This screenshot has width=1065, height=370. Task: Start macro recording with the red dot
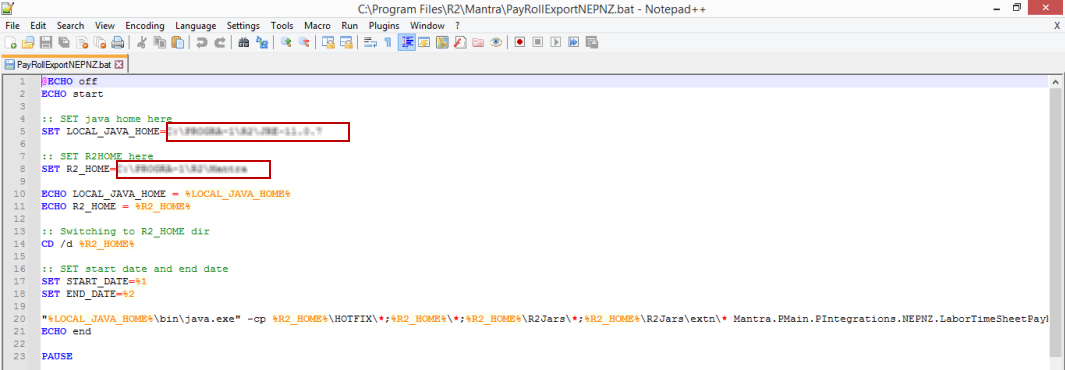(x=520, y=43)
